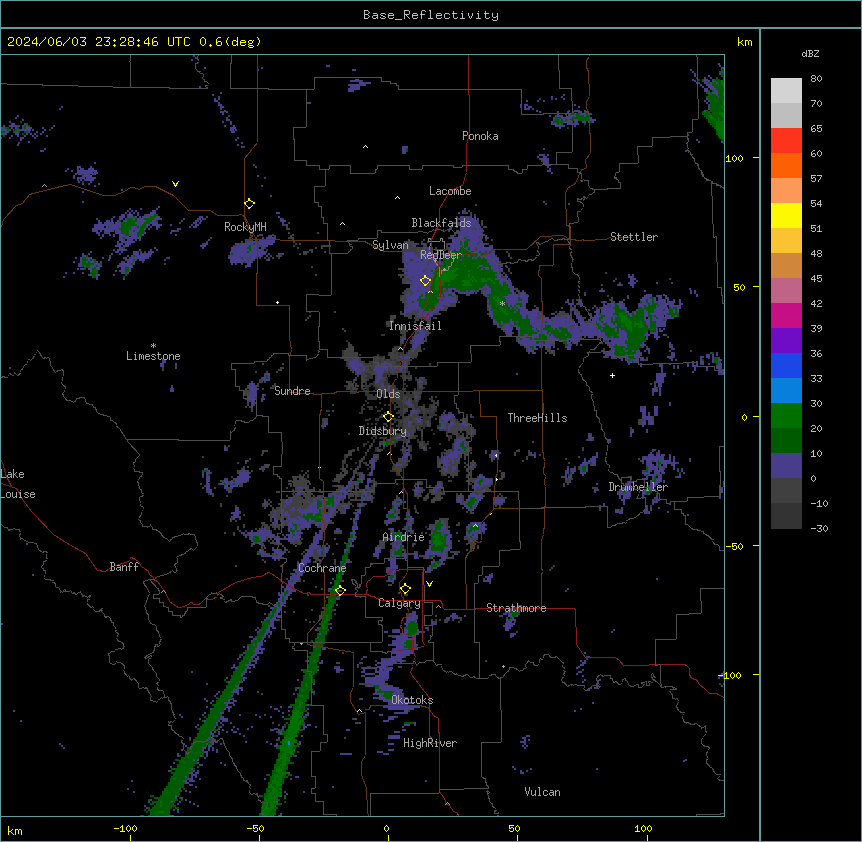Click the -50 tick on the vertical axis
Image resolution: width=862 pixels, height=842 pixels.
pyautogui.click(x=734, y=546)
